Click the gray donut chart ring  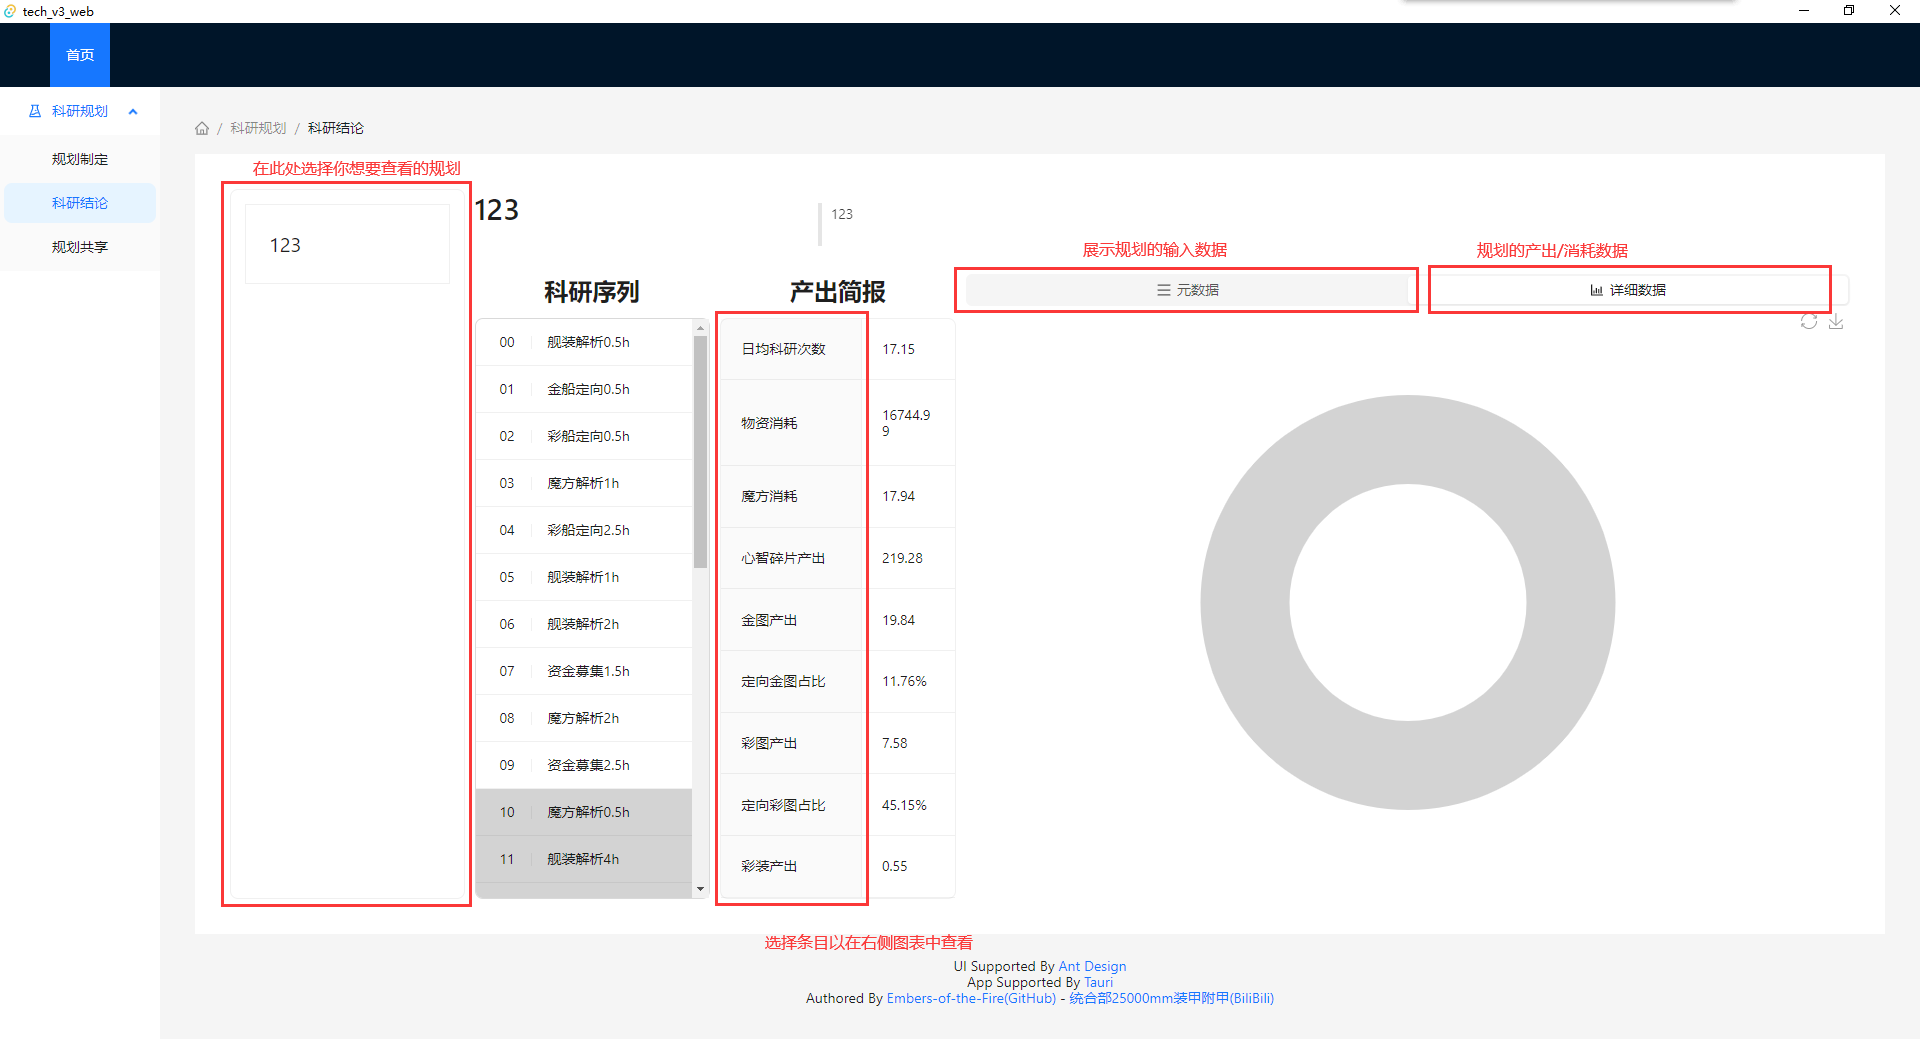click(1246, 602)
